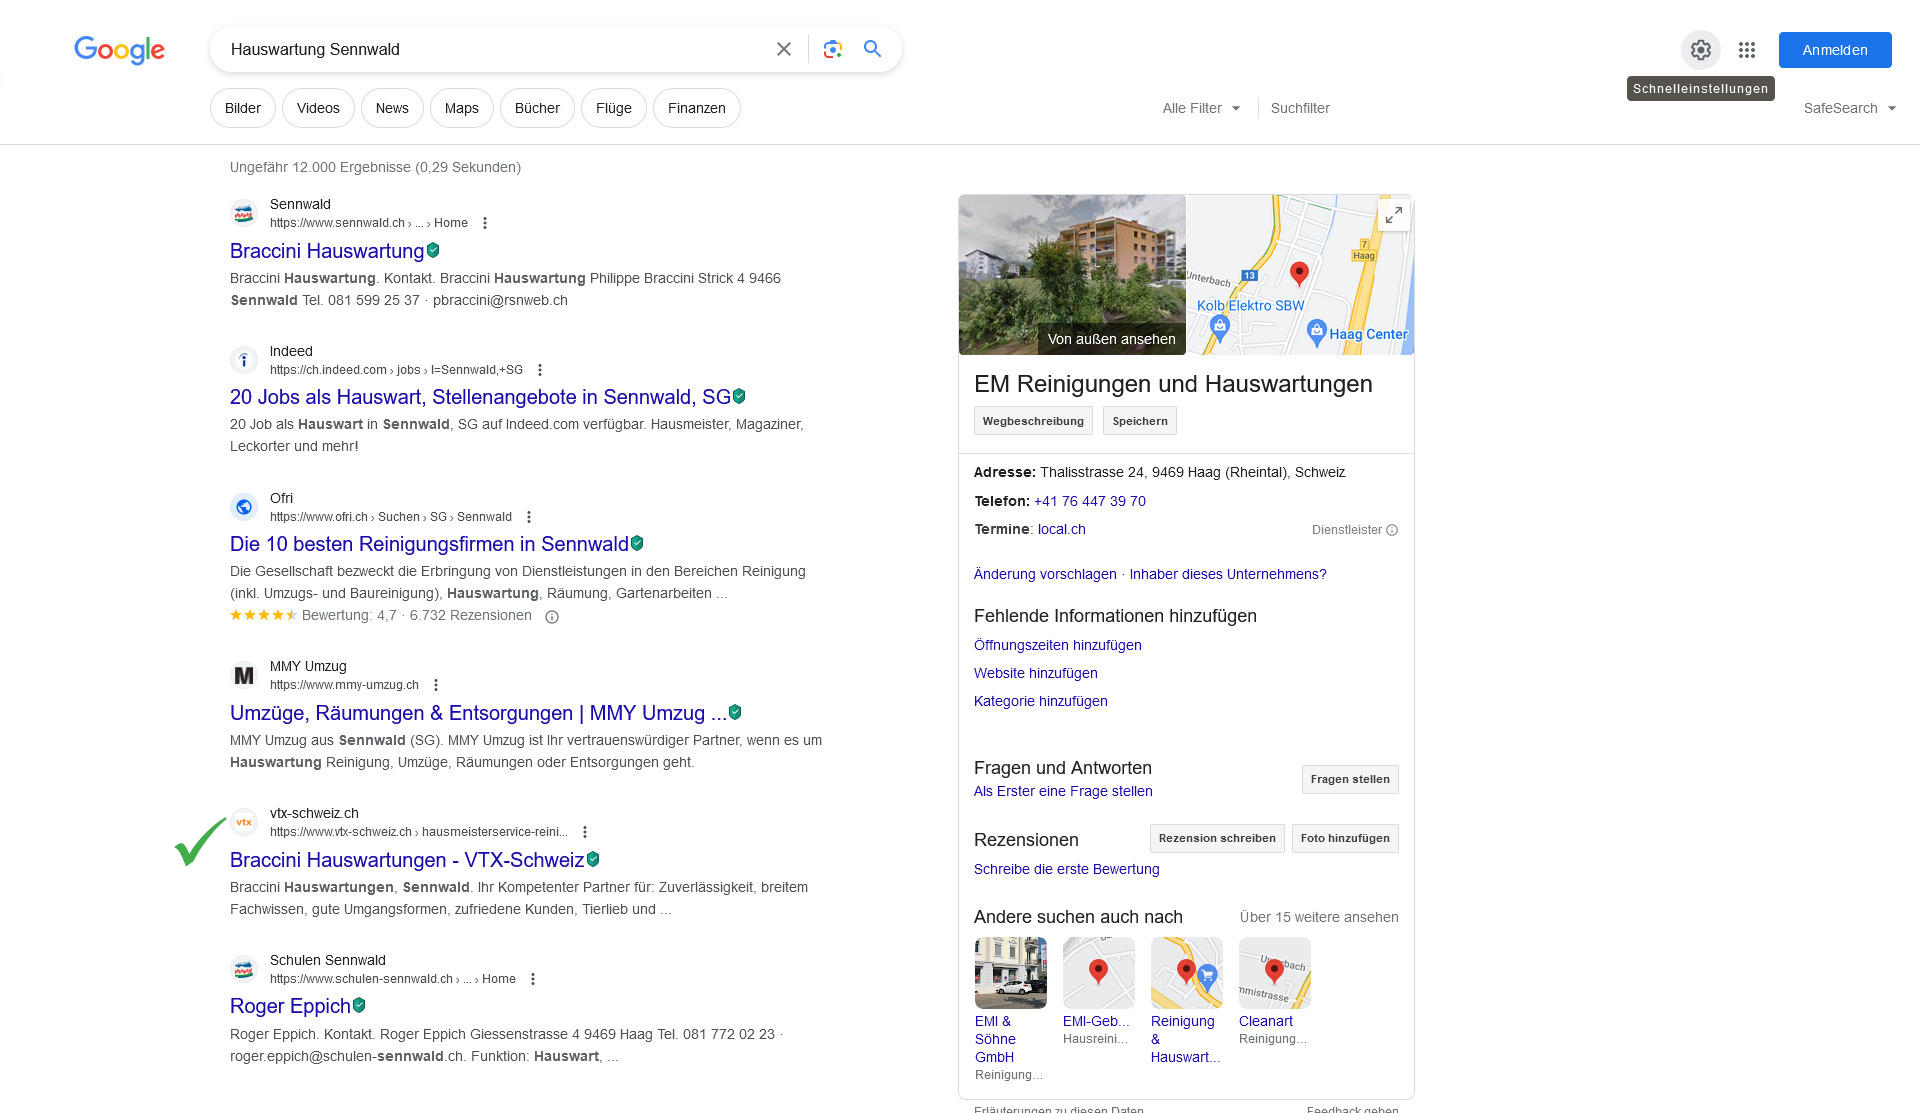Switch to Bilder tab

click(x=243, y=108)
